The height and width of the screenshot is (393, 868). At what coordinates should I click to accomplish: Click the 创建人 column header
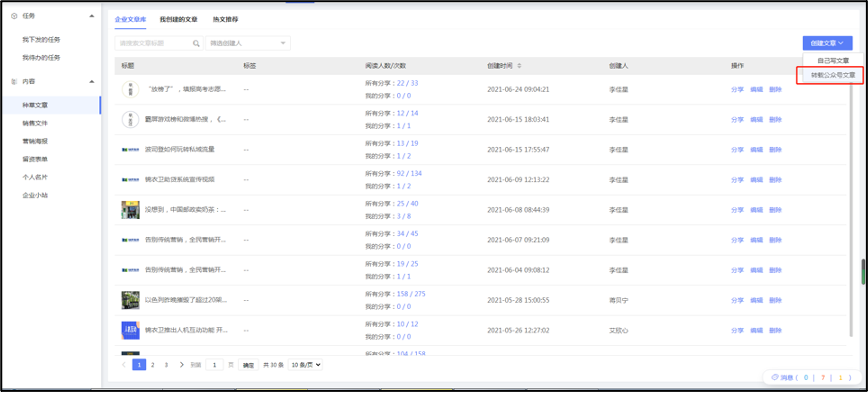point(618,66)
